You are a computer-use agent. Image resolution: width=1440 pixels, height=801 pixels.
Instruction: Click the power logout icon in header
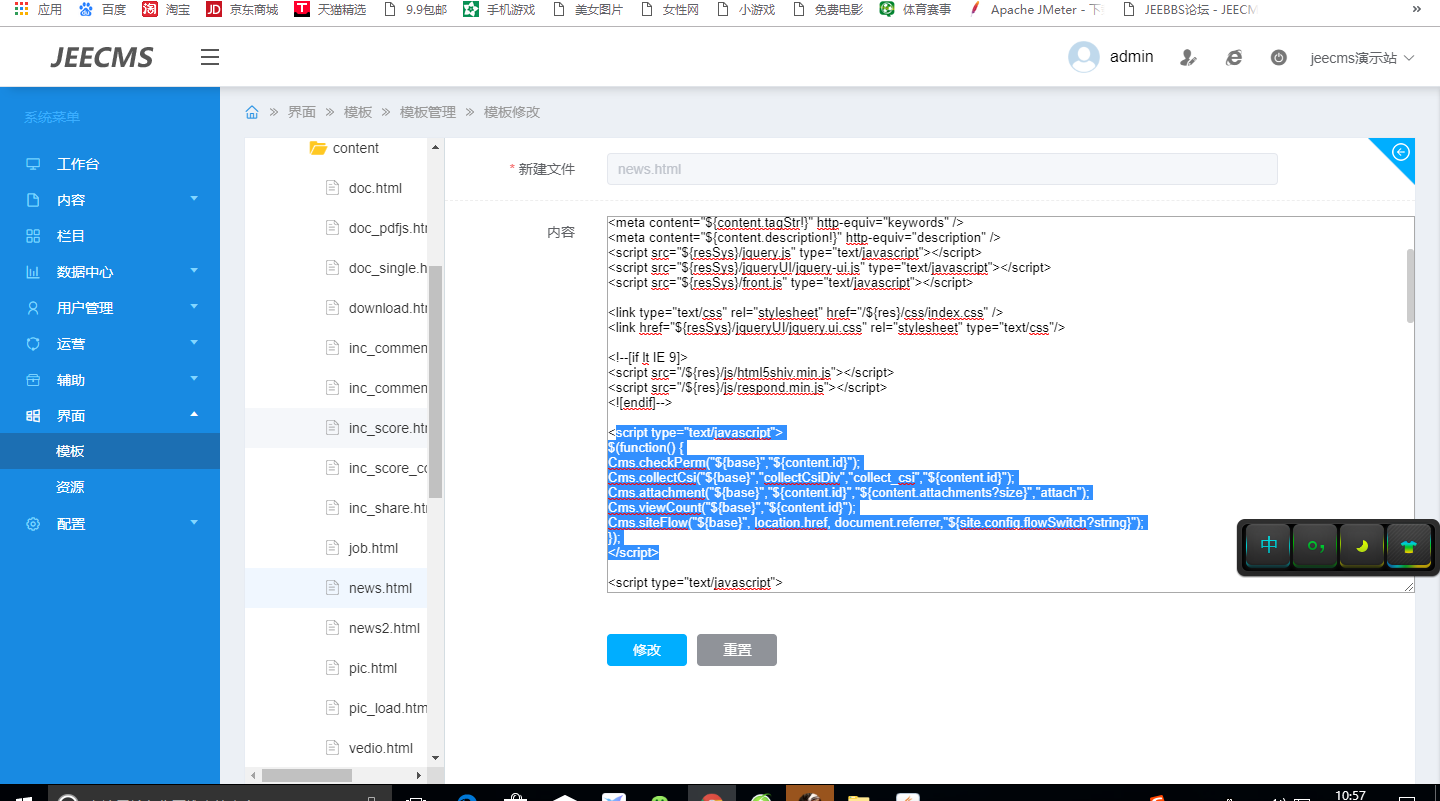click(1278, 58)
